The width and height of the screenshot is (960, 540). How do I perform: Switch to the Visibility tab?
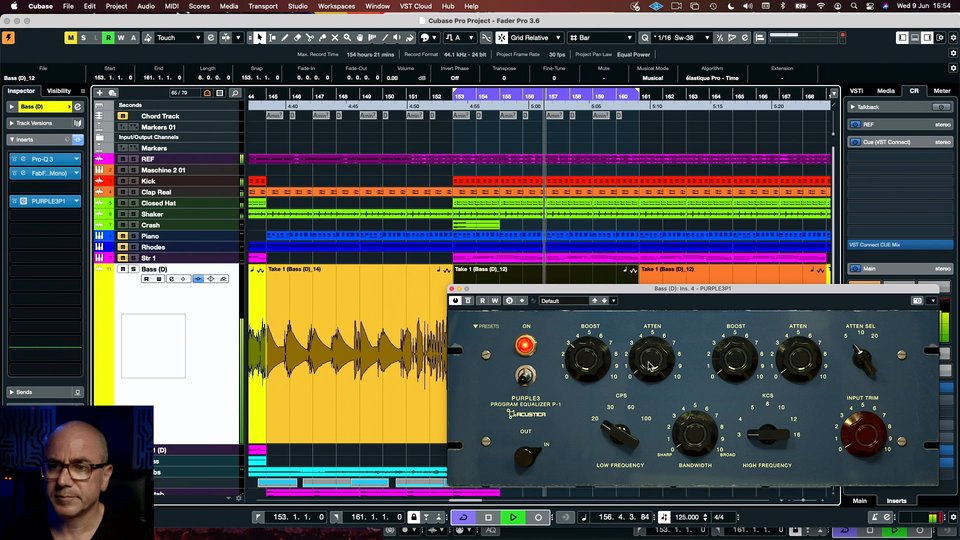(x=59, y=91)
